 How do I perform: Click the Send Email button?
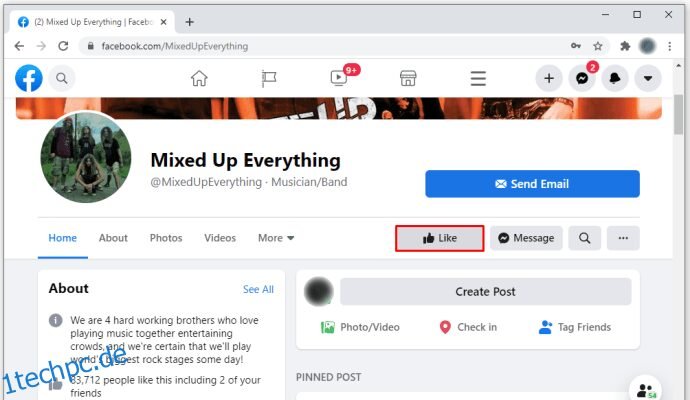[x=532, y=184]
